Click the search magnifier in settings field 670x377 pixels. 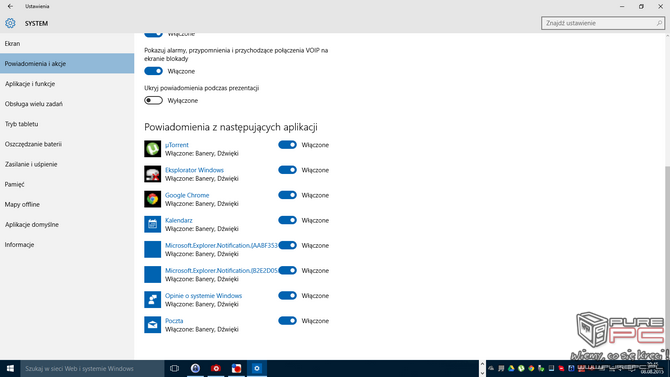pyautogui.click(x=659, y=23)
